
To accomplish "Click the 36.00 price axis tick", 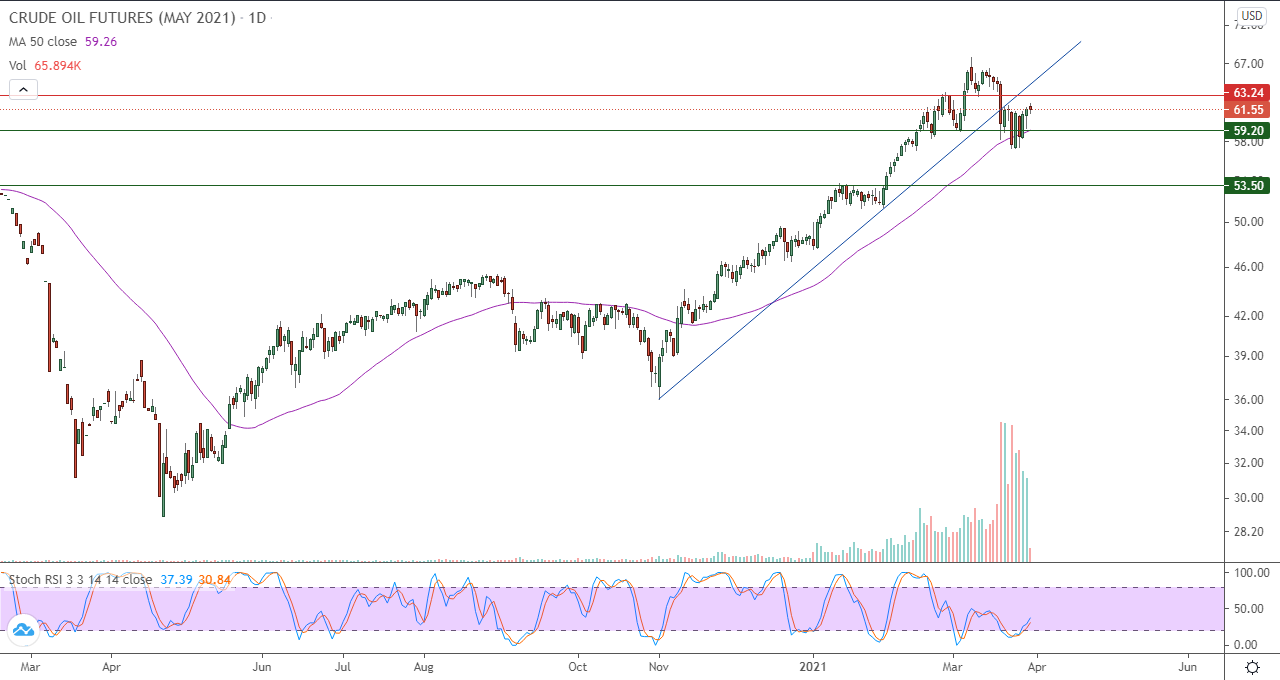I will click(1251, 400).
